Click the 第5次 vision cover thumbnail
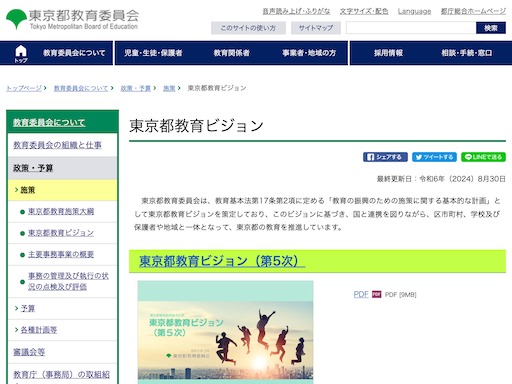Image resolution: width=512 pixels, height=384 pixels. pyautogui.click(x=225, y=332)
